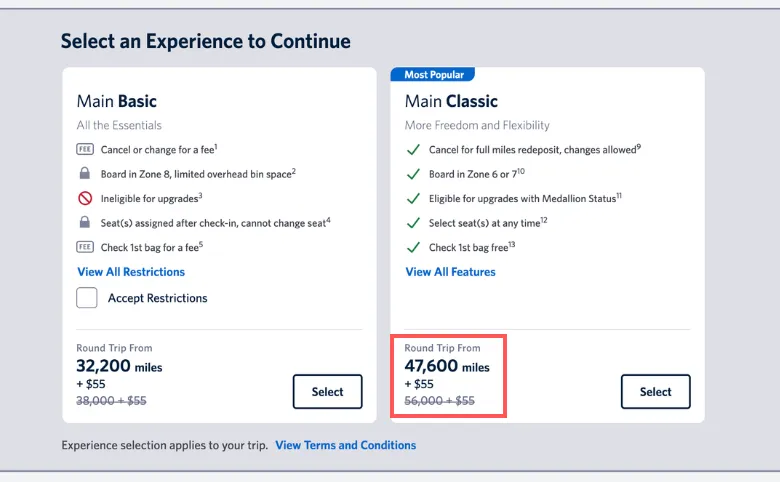Click checkmark beside Check 1st bag free
The image size is (780, 482).
pyautogui.click(x=412, y=247)
